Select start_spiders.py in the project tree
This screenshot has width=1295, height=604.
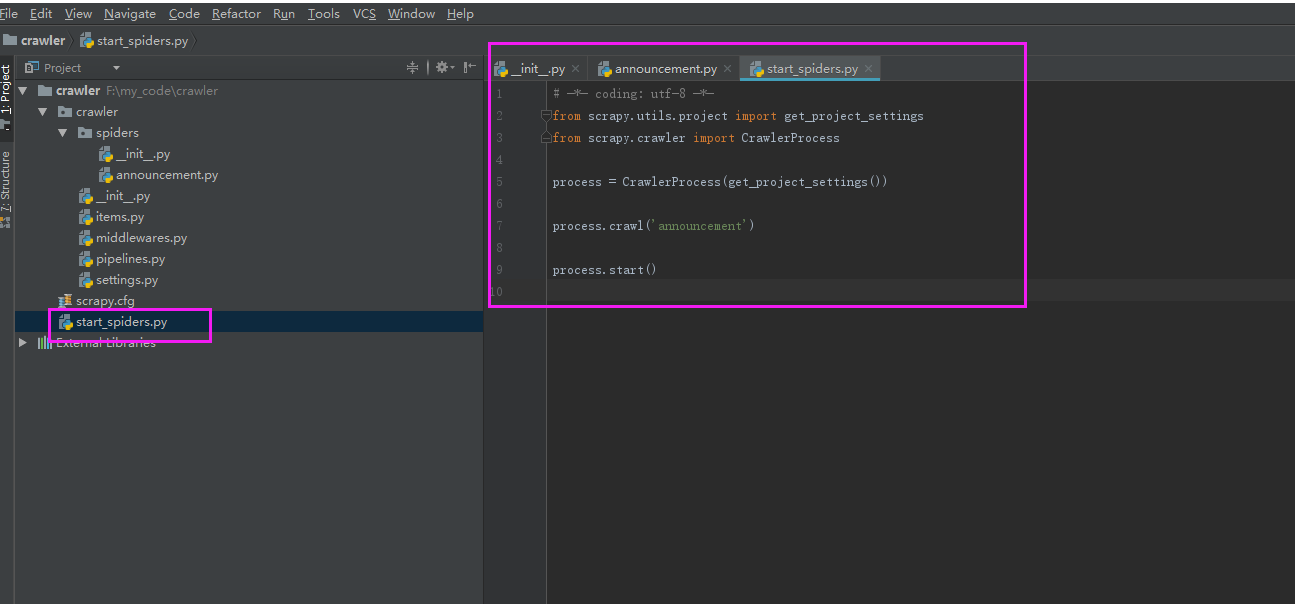click(121, 322)
